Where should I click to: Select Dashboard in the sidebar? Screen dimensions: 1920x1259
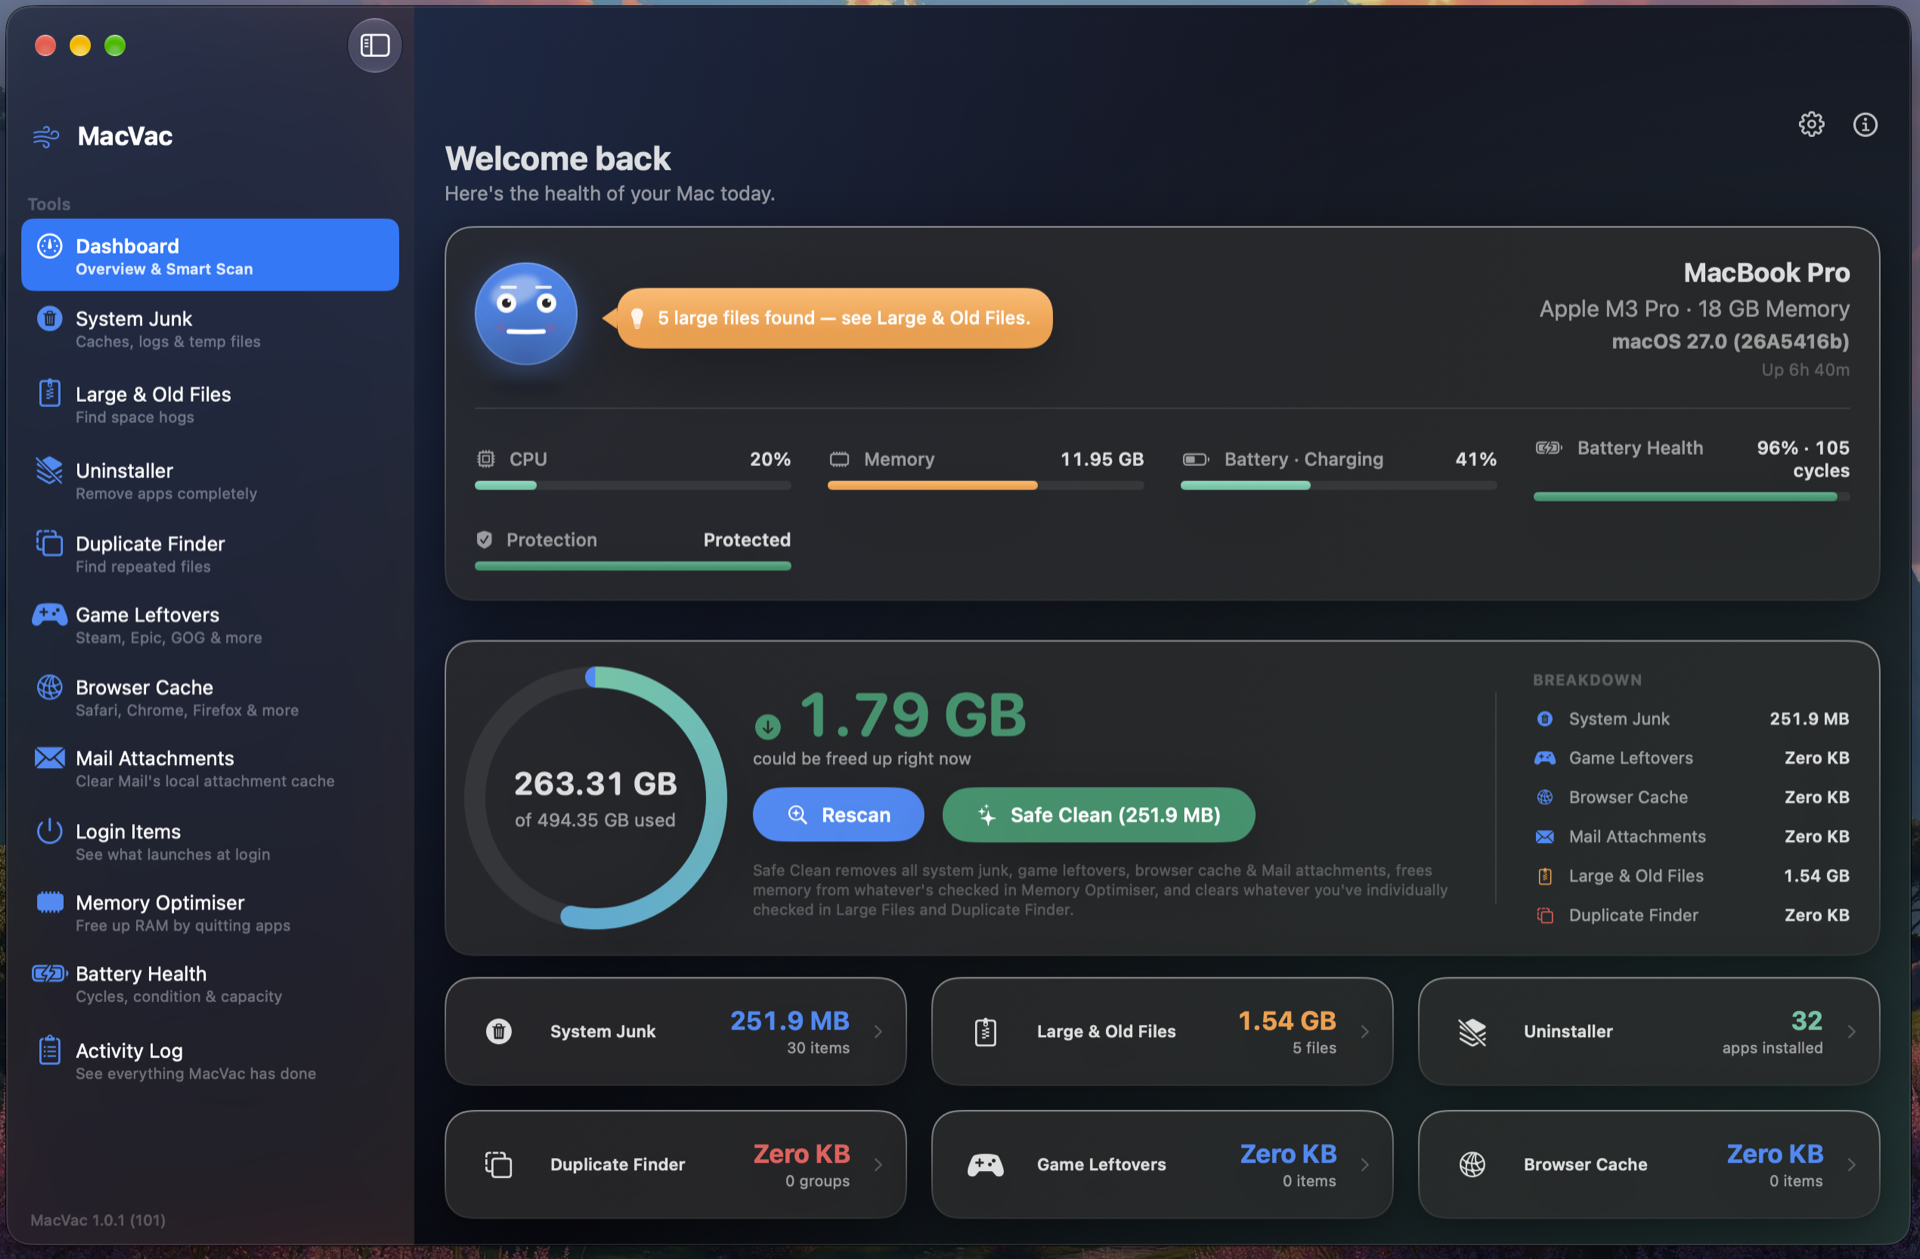point(210,255)
